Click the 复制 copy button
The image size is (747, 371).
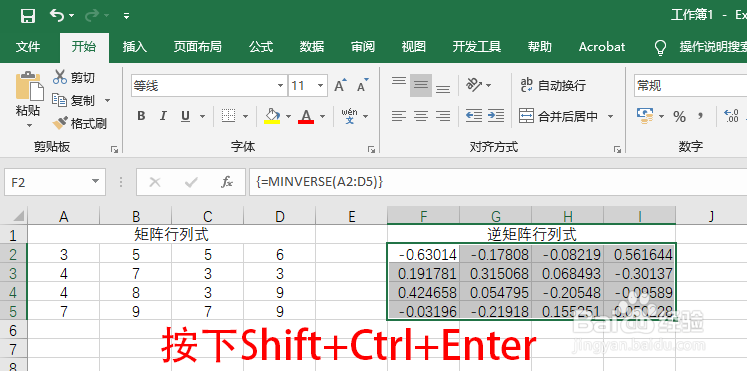pyautogui.click(x=73, y=100)
